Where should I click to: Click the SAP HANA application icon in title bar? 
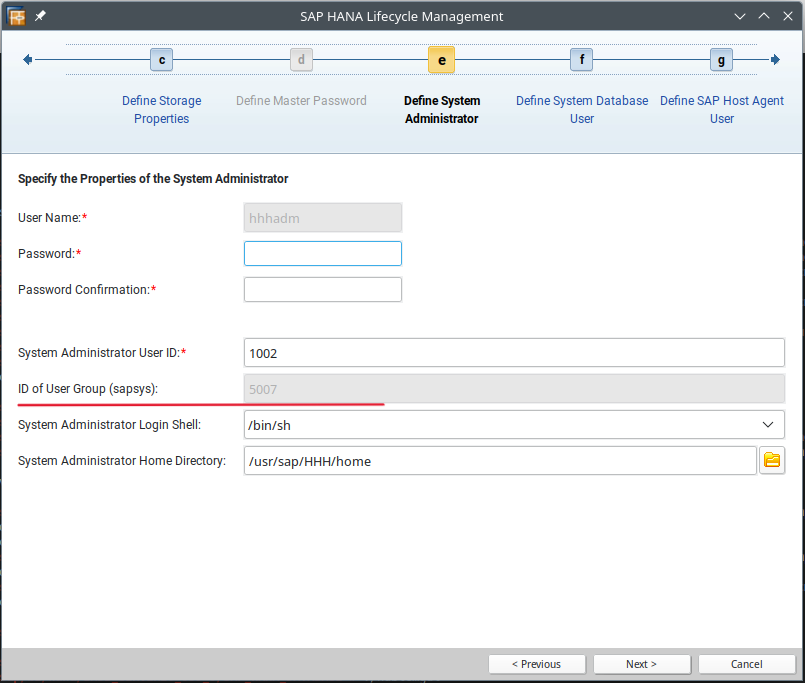click(x=16, y=16)
